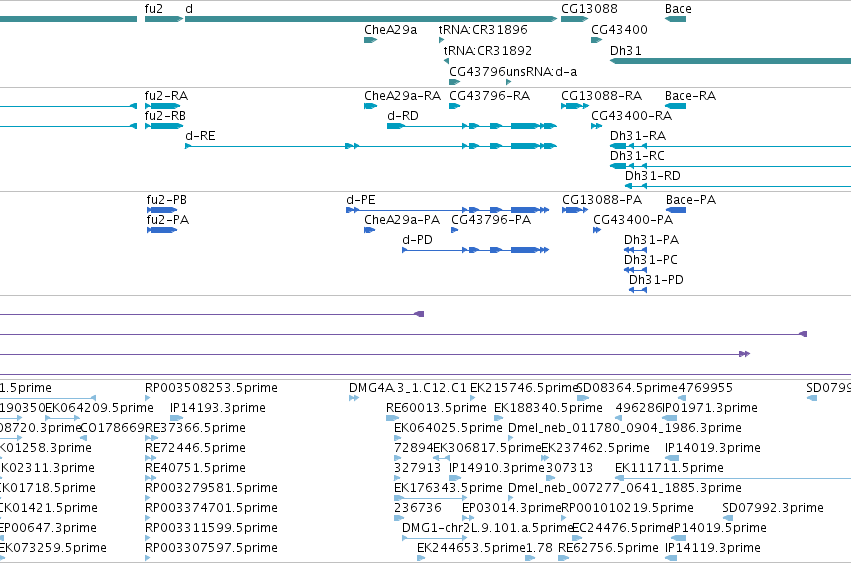The height and width of the screenshot is (563, 851).
Task: Click the DMG1-chr2L.9.101.a.5prime label
Action: coord(488,528)
